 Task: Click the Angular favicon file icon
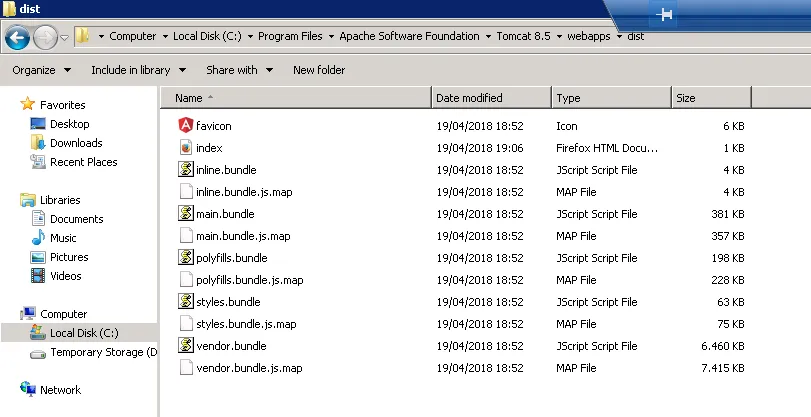(185, 126)
